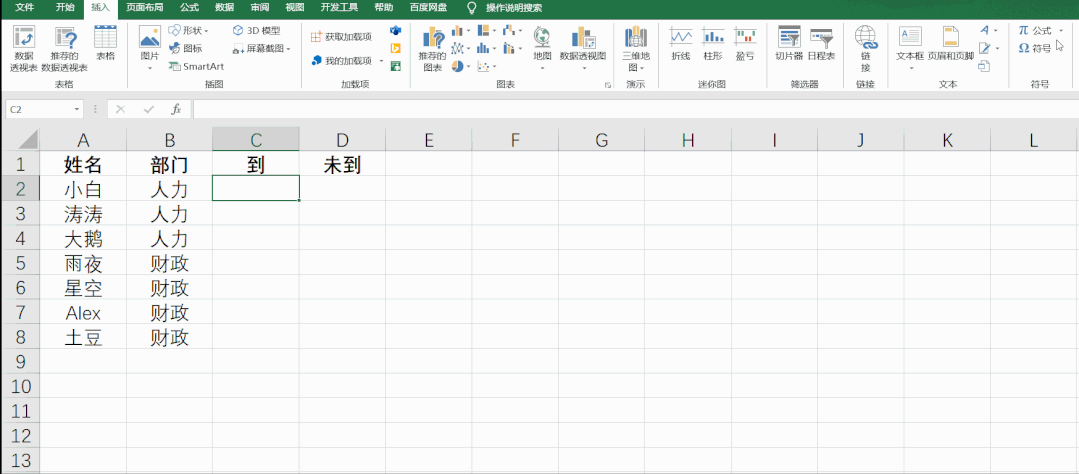Insert Win/Loss sparkline (盈亏)
The image size is (1079, 474).
click(x=745, y=43)
